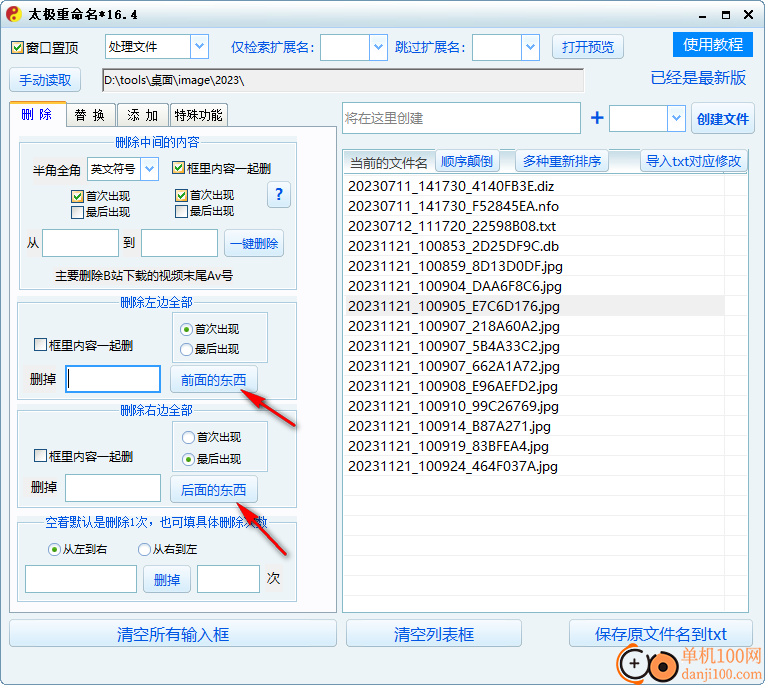Click 保存原文件名到txt button
765x685 pixels.
(661, 634)
